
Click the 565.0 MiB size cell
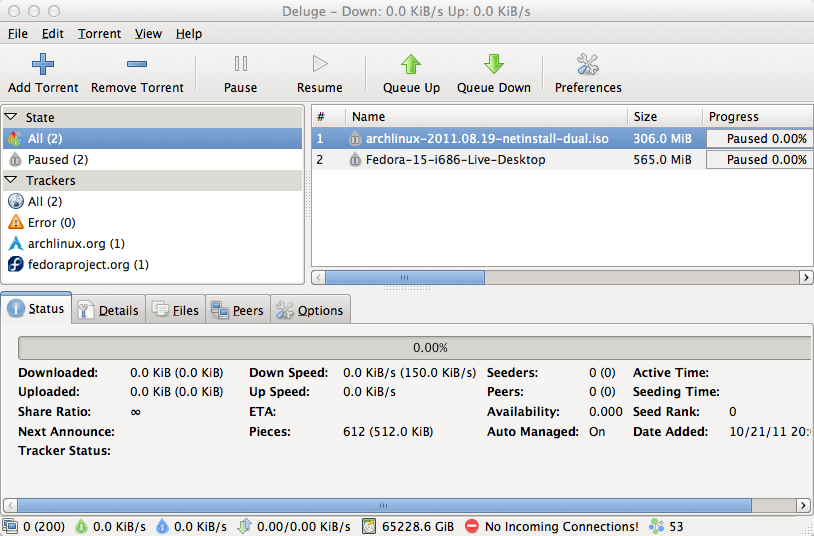pyautogui.click(x=662, y=159)
